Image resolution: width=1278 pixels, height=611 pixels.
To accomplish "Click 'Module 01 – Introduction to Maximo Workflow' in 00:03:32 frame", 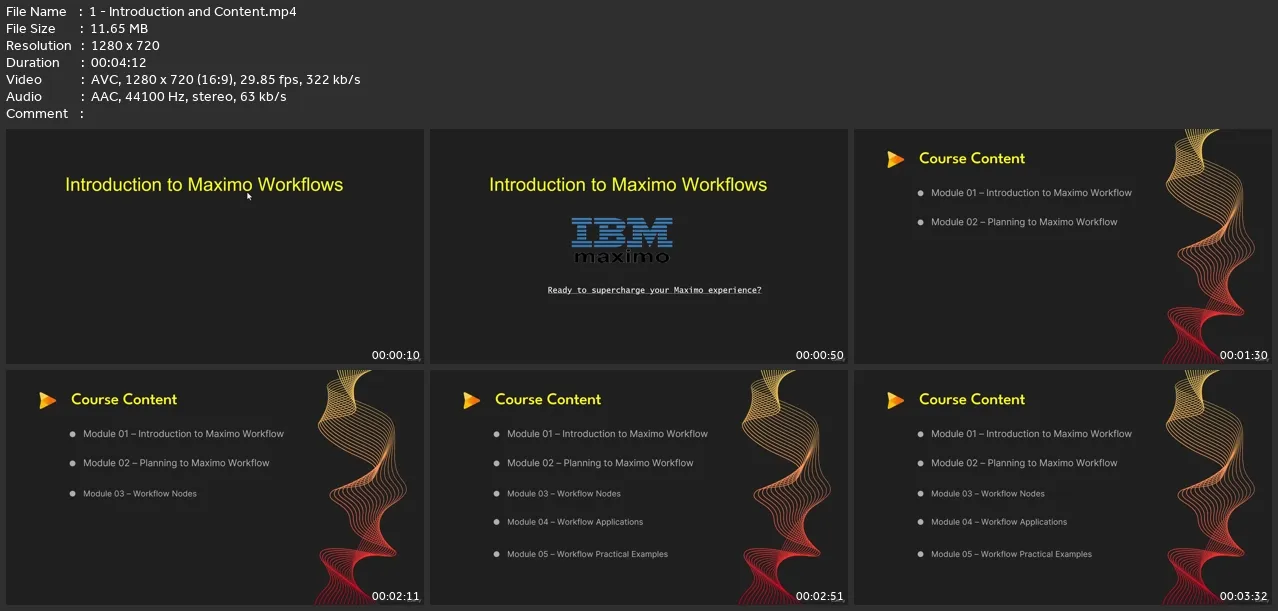I will [x=1031, y=434].
